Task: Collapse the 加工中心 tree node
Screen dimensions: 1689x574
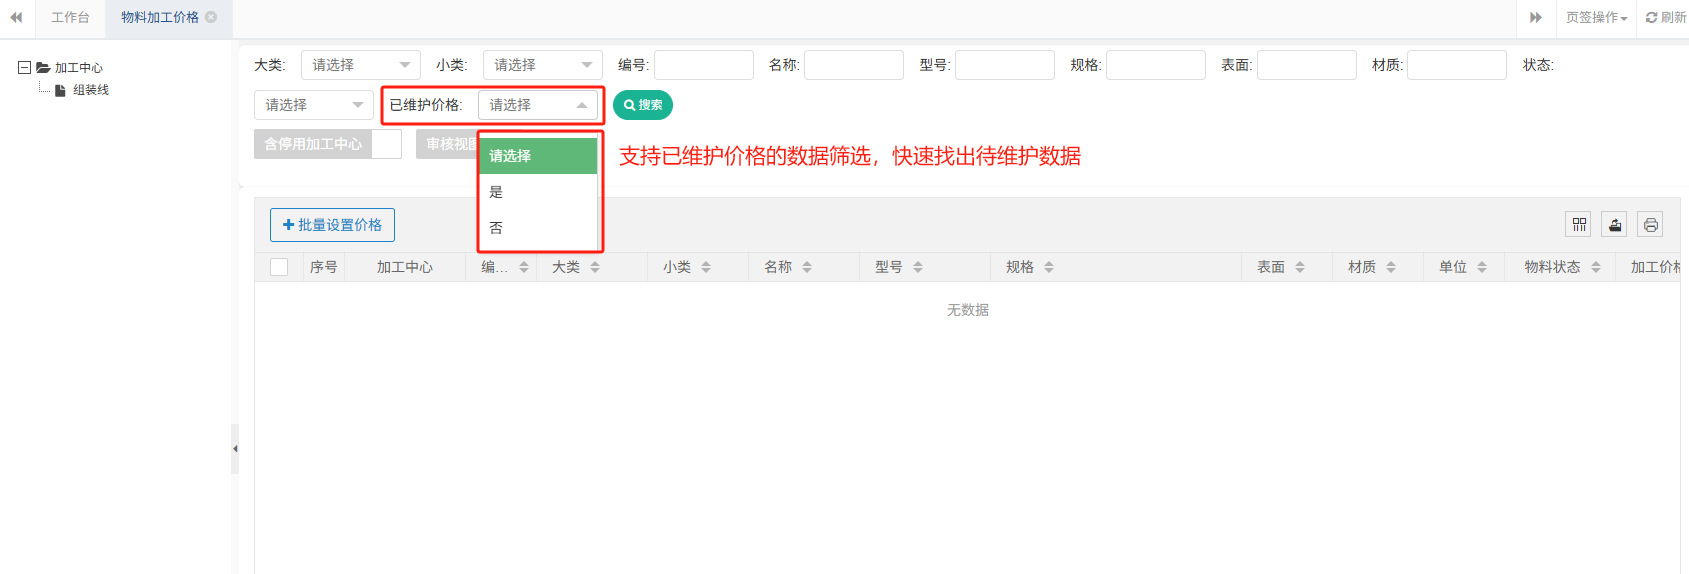Action: pyautogui.click(x=24, y=68)
